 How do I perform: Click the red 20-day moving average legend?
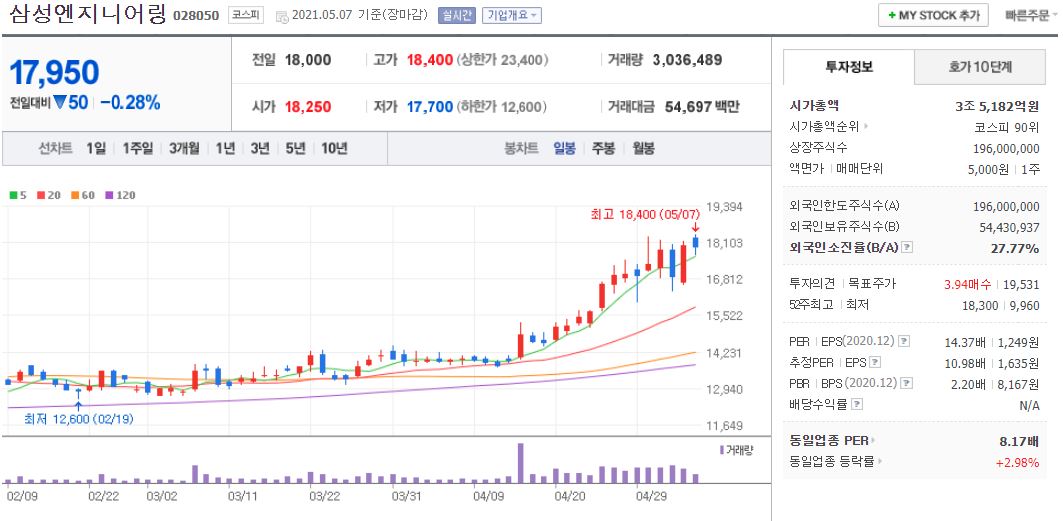point(49,195)
